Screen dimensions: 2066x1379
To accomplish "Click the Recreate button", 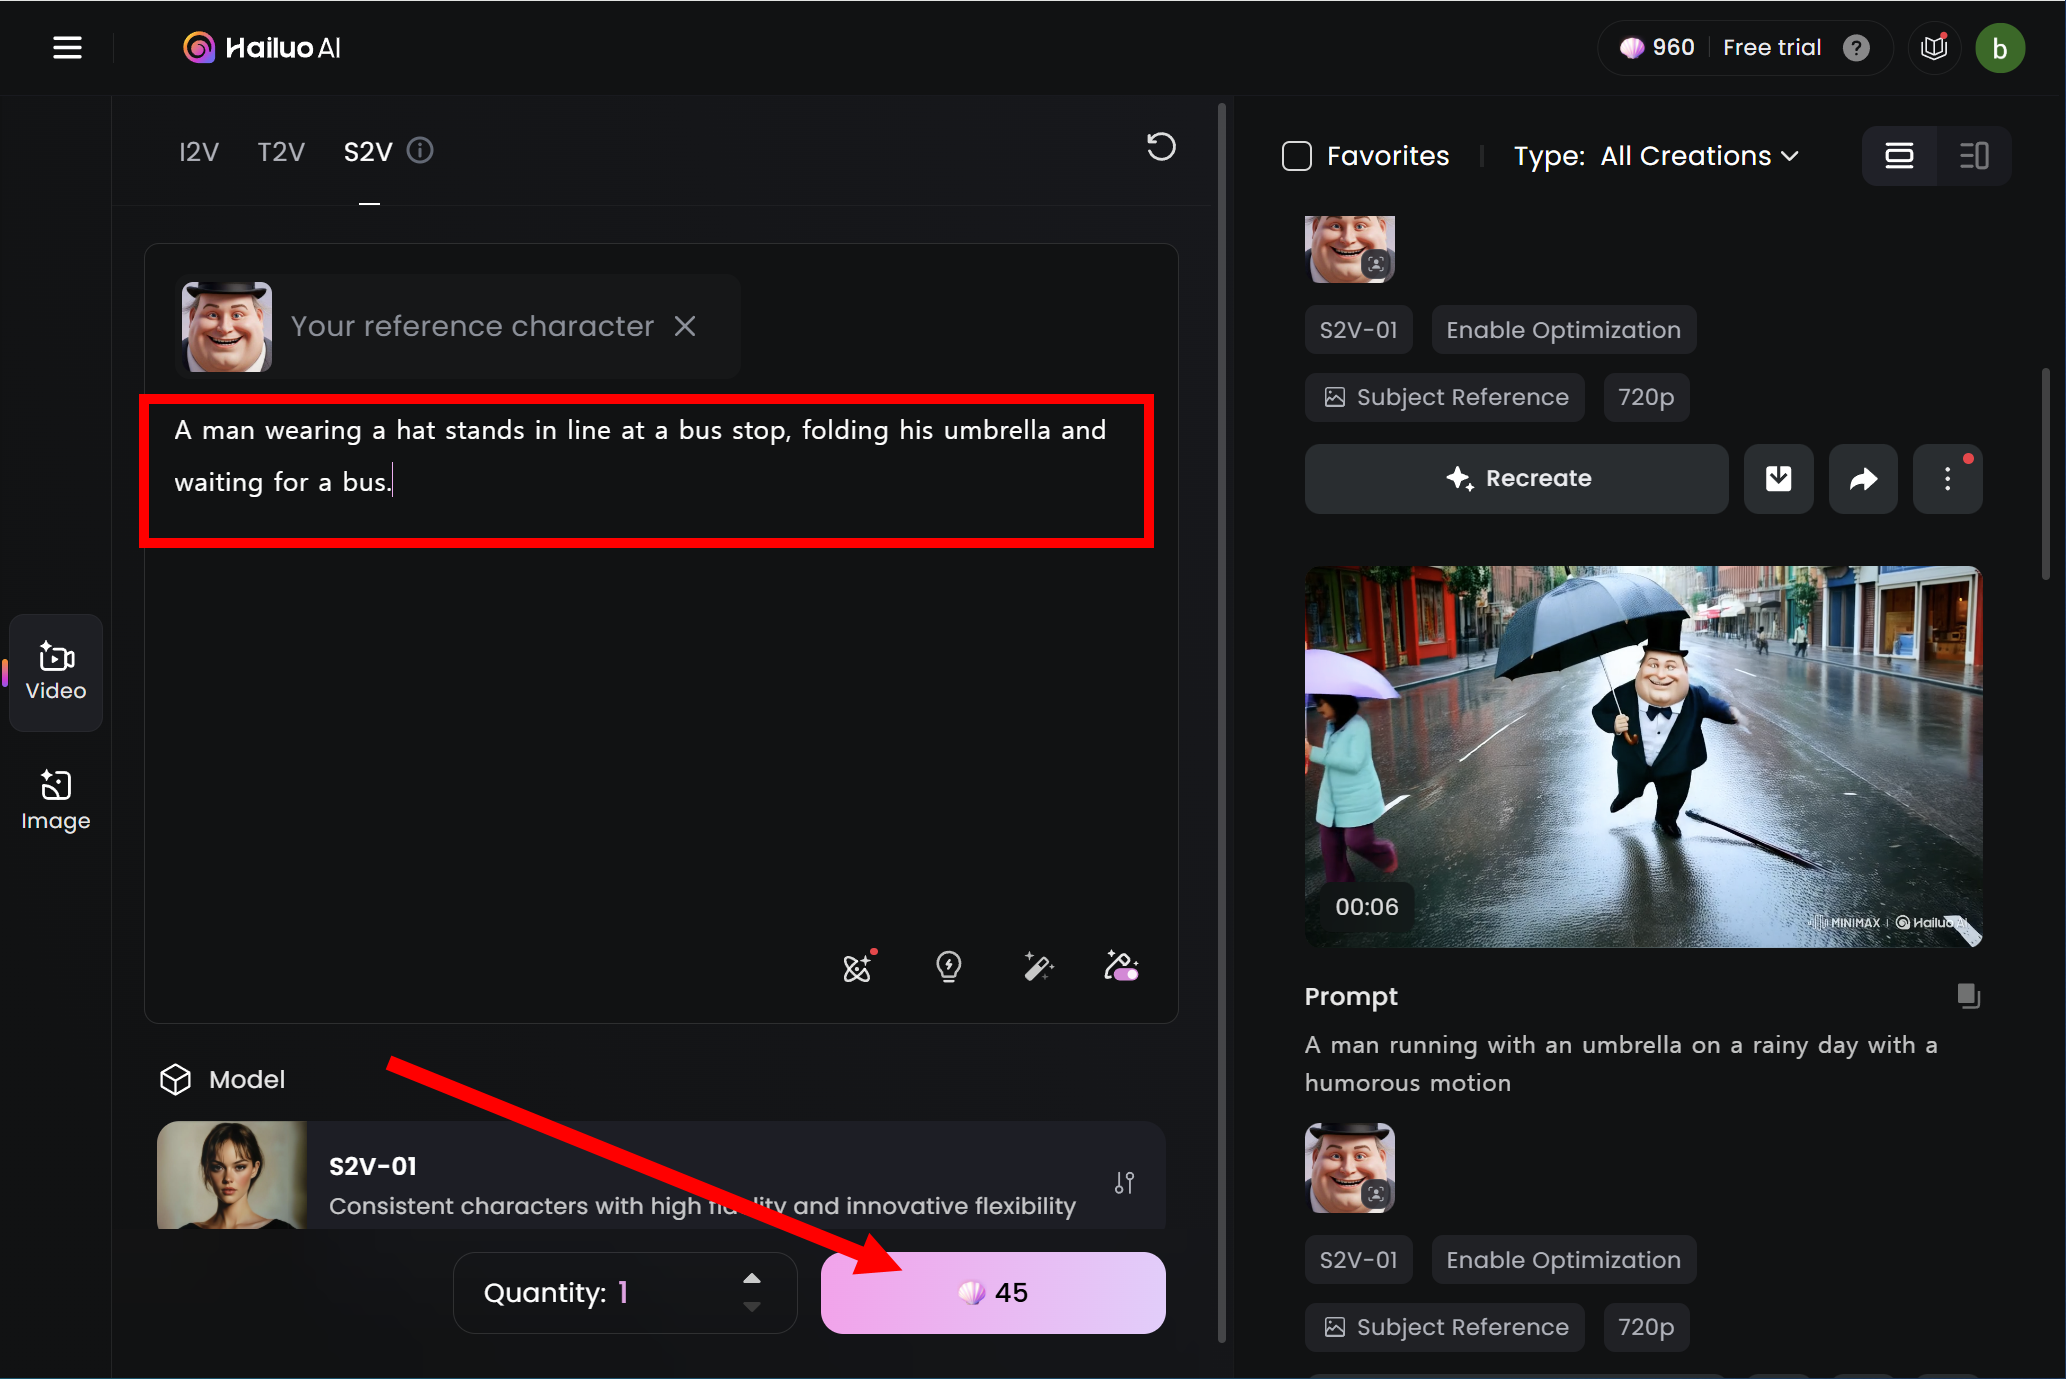I will click(1516, 479).
